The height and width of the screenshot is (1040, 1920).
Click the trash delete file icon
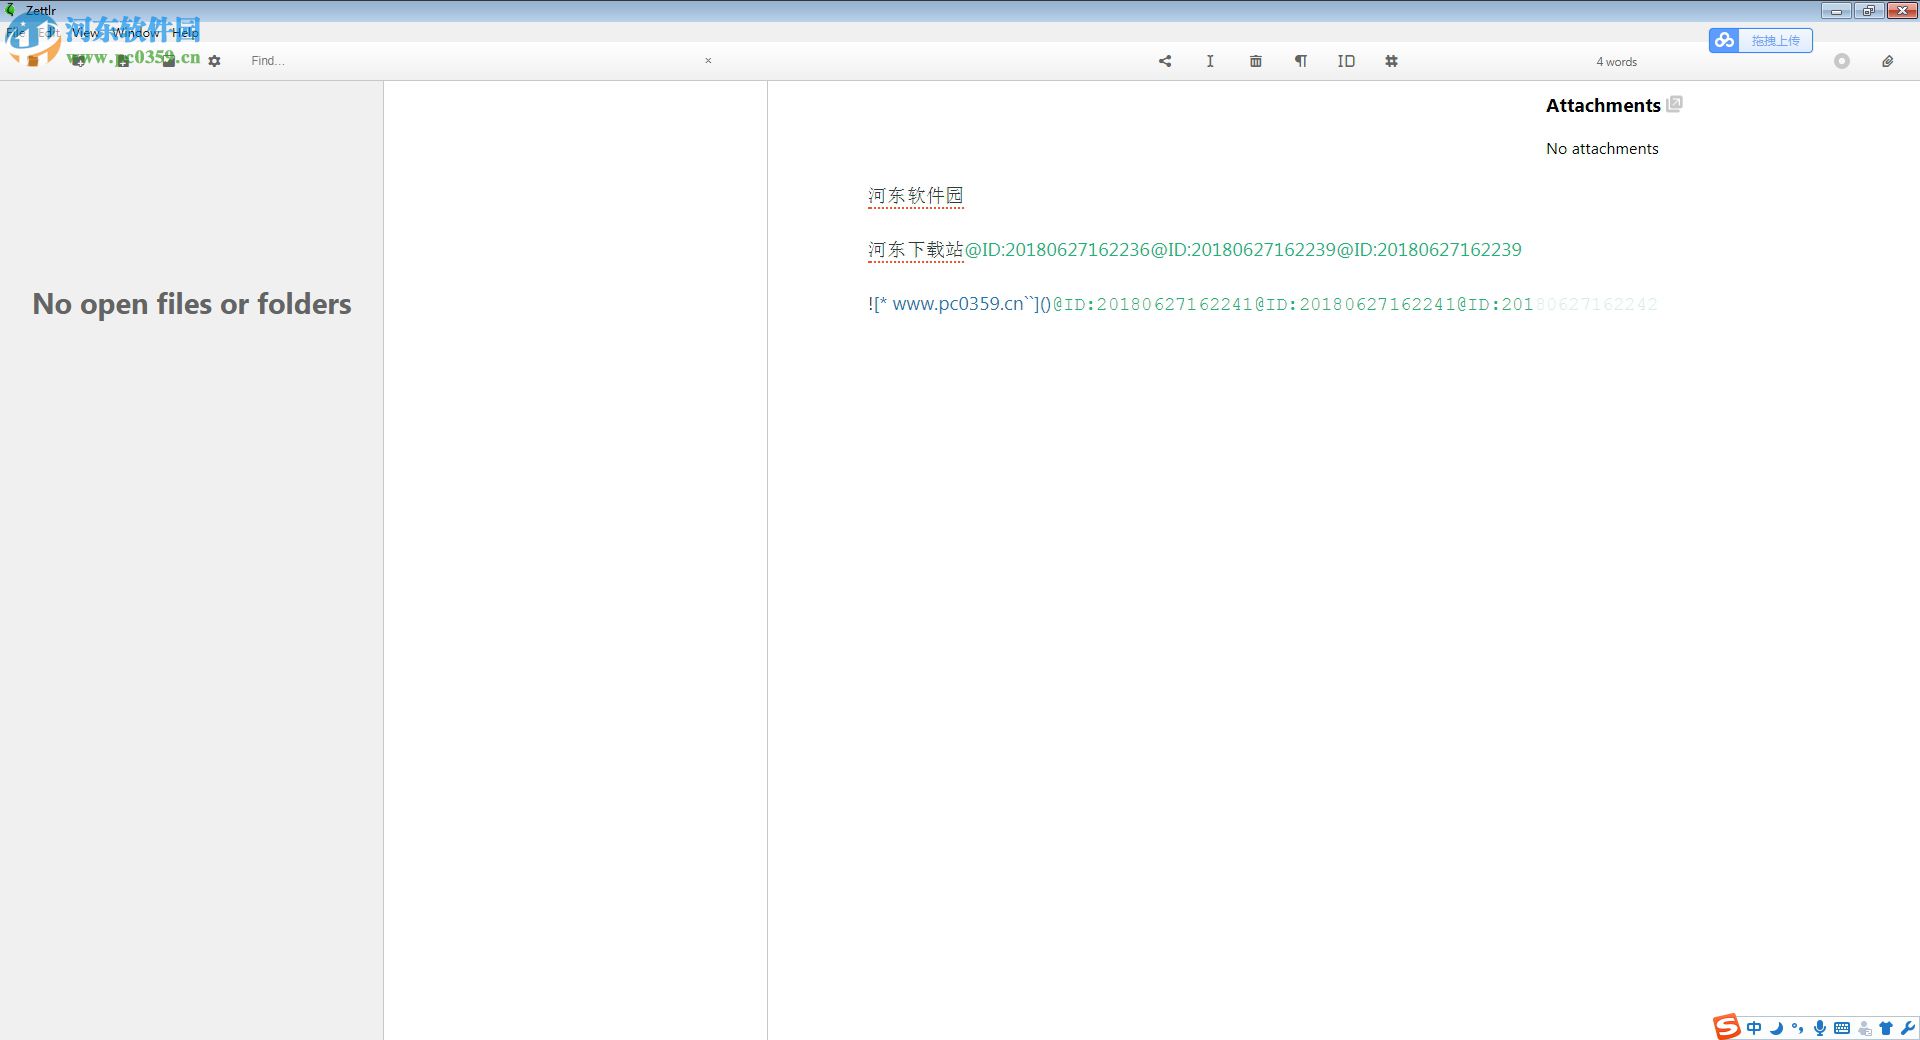(1256, 61)
